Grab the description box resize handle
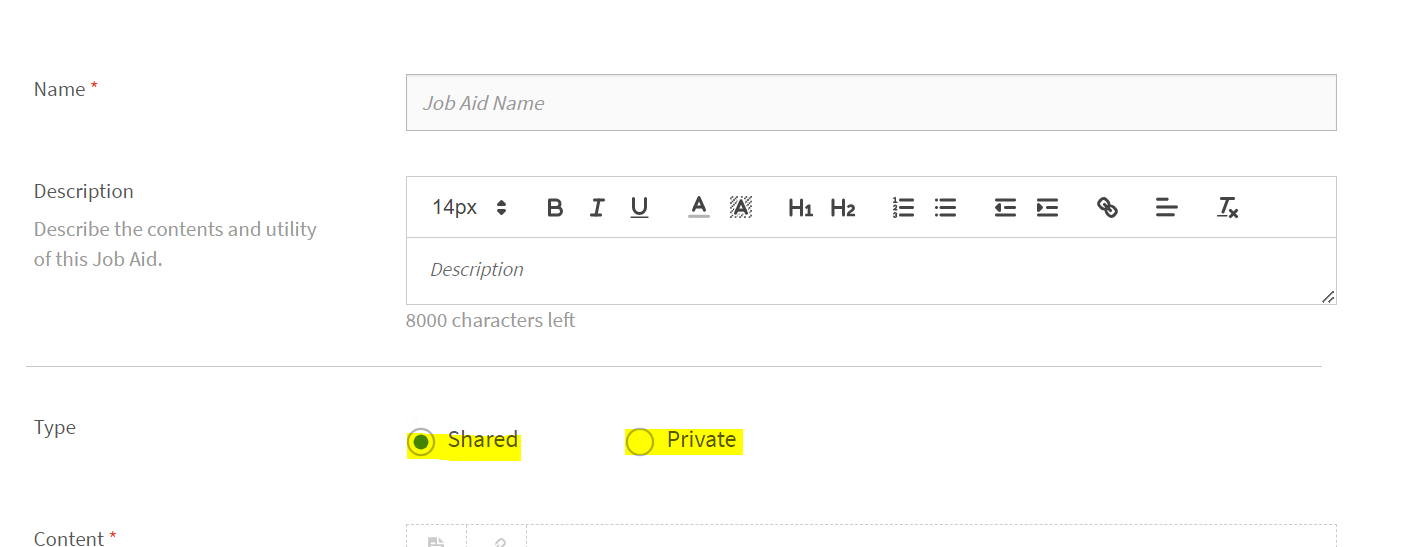 tap(1328, 297)
